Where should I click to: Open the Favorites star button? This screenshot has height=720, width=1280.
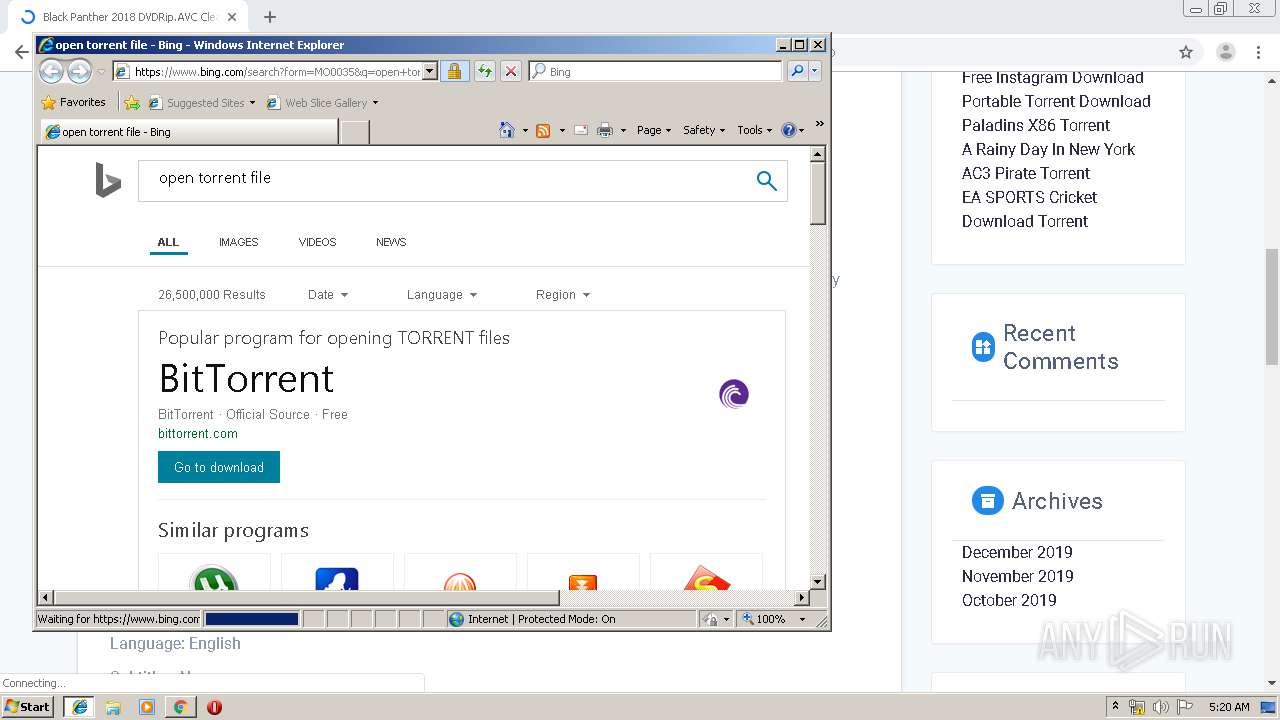tap(73, 102)
